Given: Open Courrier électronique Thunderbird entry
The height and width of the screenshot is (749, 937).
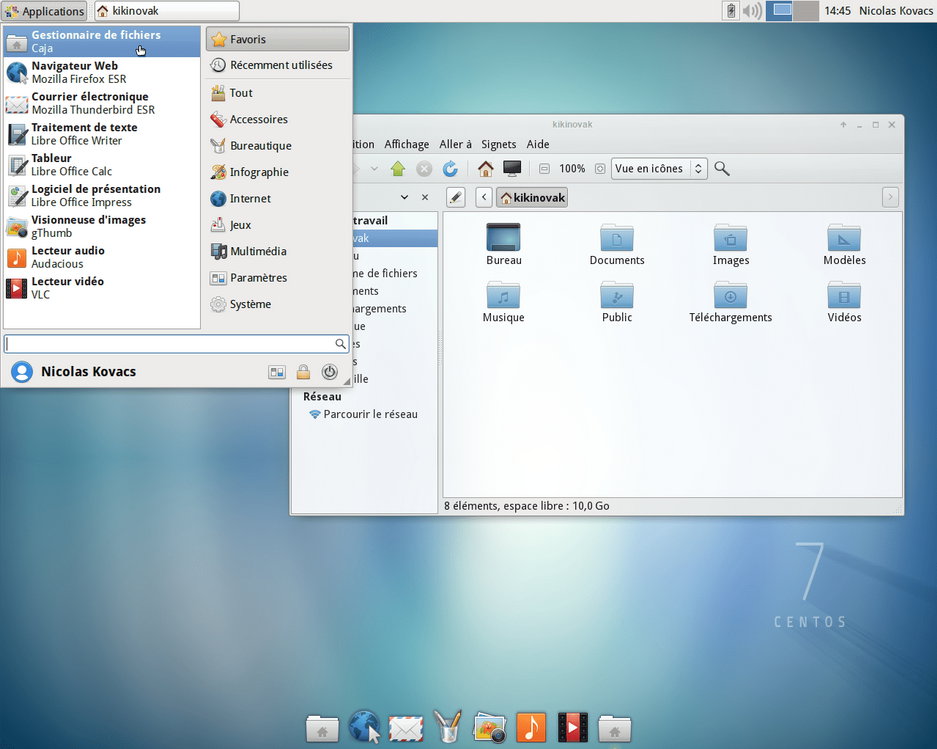Looking at the screenshot, I should 102,103.
